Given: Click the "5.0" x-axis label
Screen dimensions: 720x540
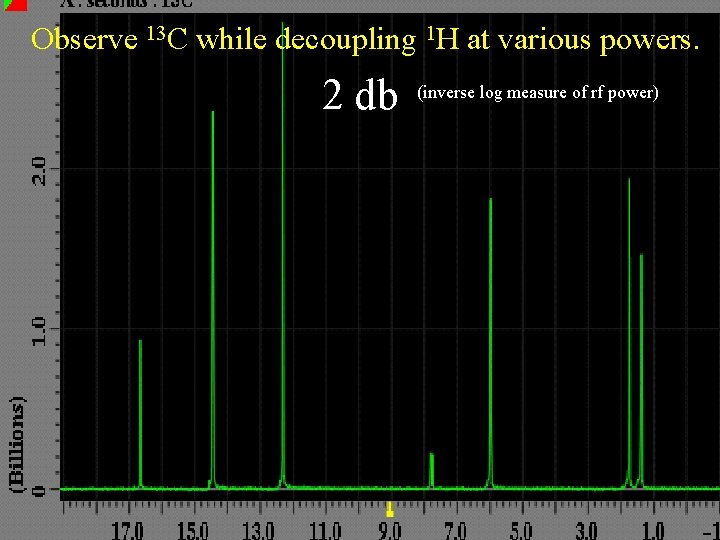Looking at the screenshot, I should coord(521,532).
